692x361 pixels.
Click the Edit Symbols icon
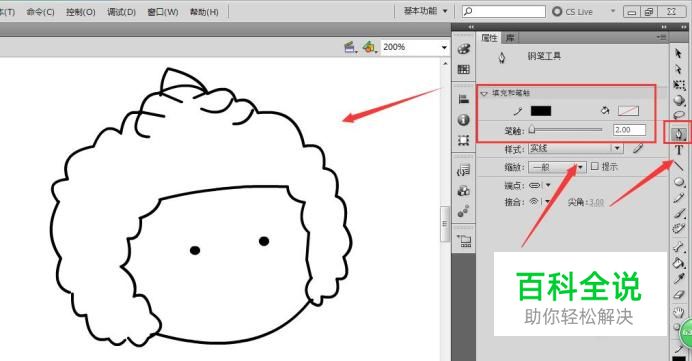[x=369, y=47]
